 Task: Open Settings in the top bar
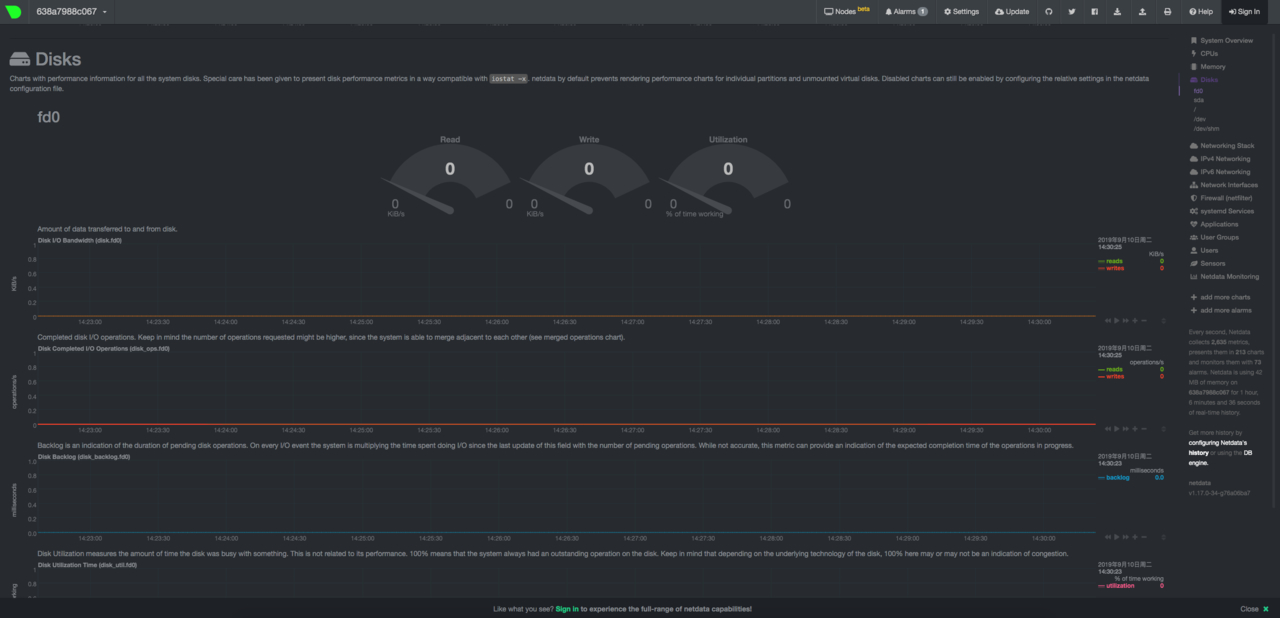point(961,12)
